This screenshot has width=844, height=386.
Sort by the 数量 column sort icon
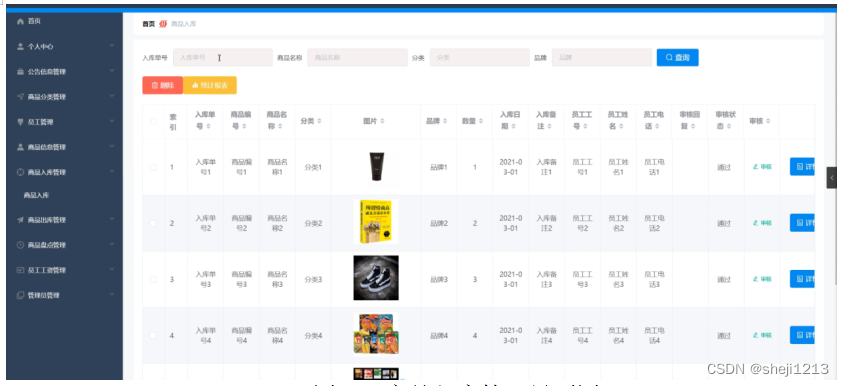(481, 122)
